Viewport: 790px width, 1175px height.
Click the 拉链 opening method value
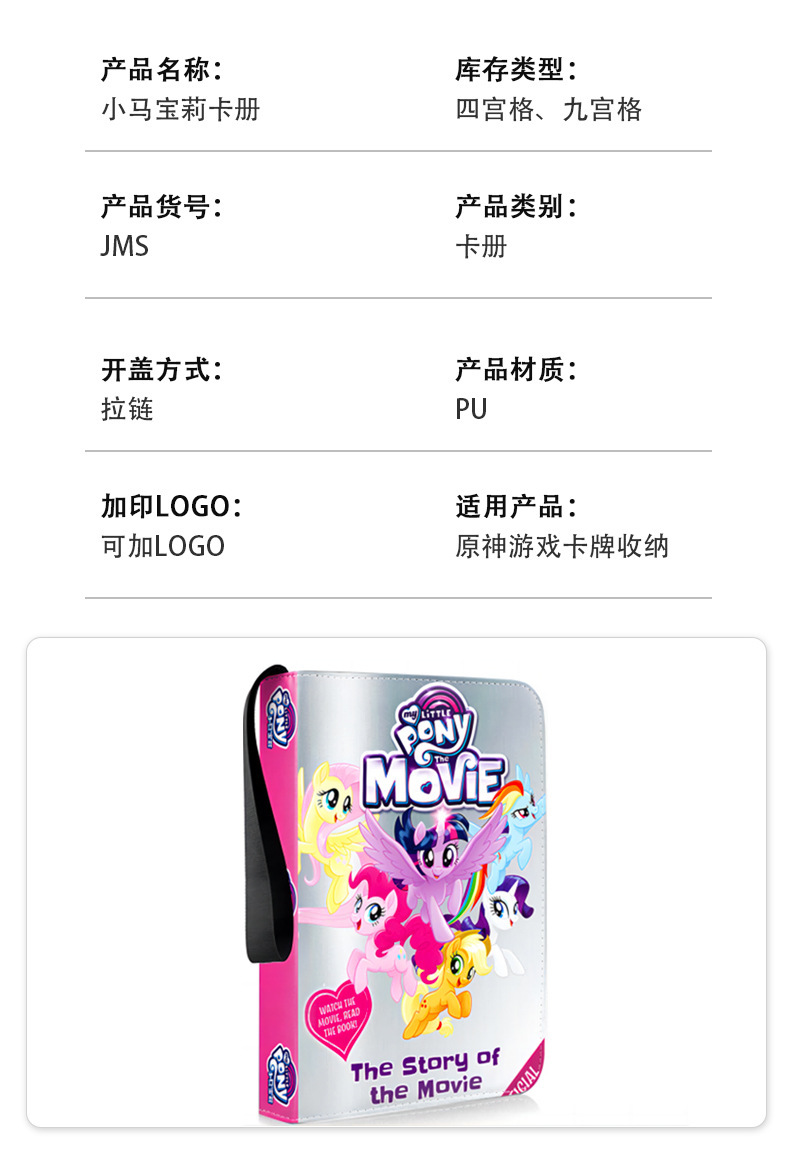[127, 409]
